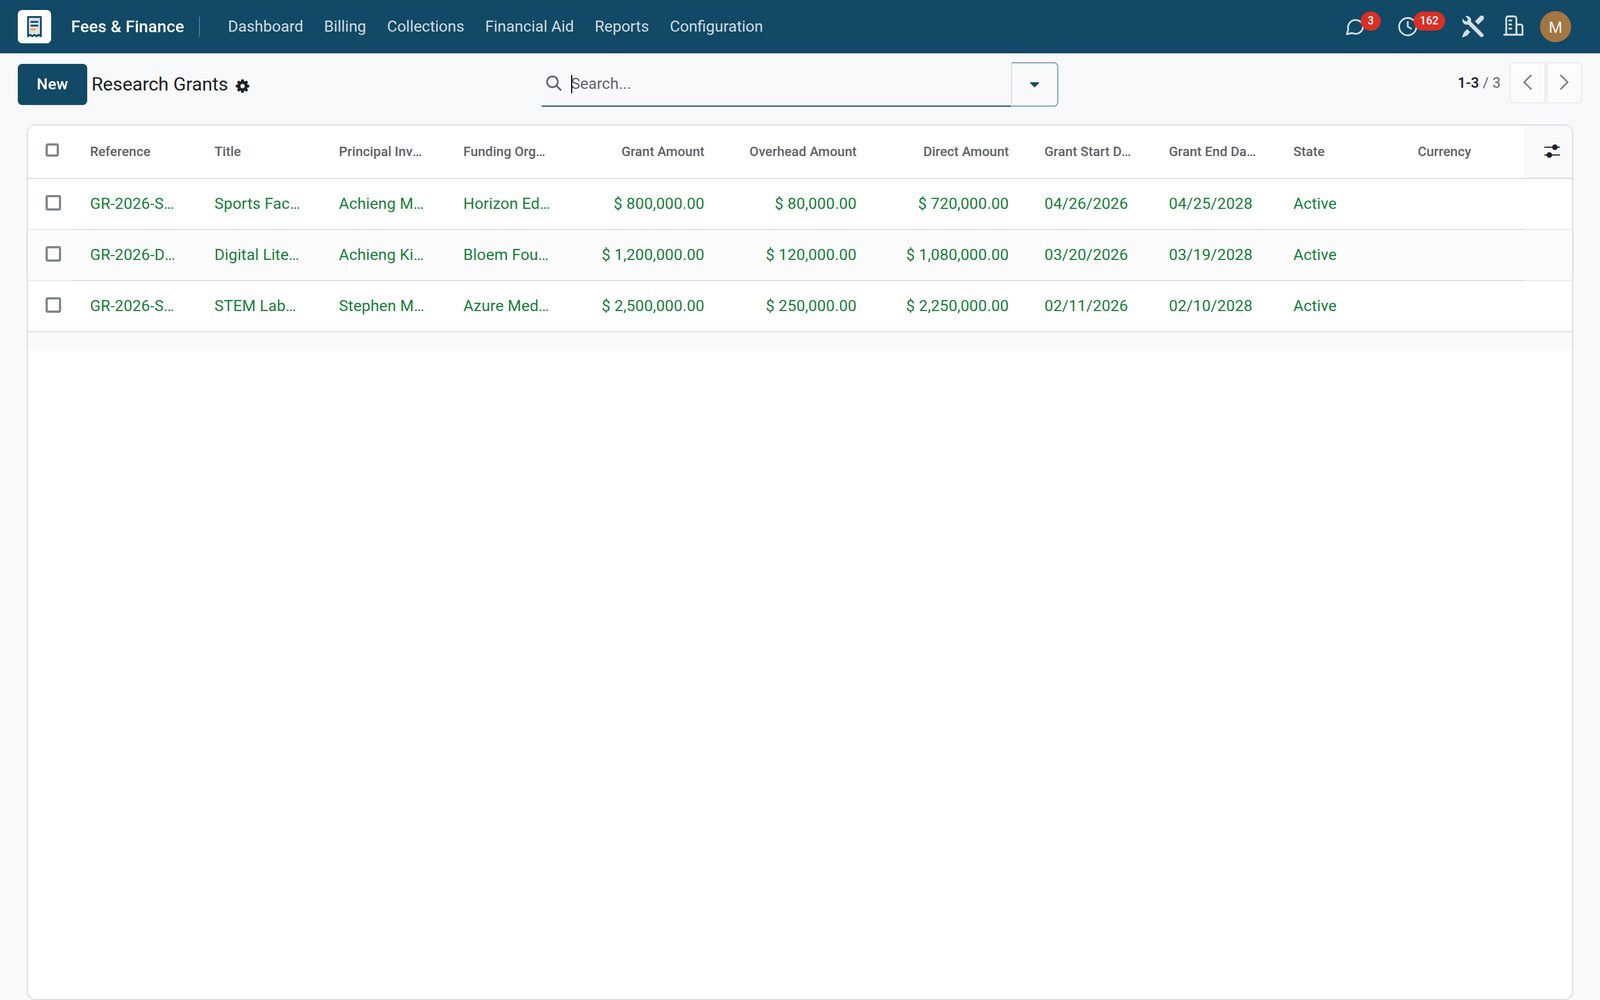Open the Dashboard menu
Screen dimensions: 1600x1000
tap(265, 27)
